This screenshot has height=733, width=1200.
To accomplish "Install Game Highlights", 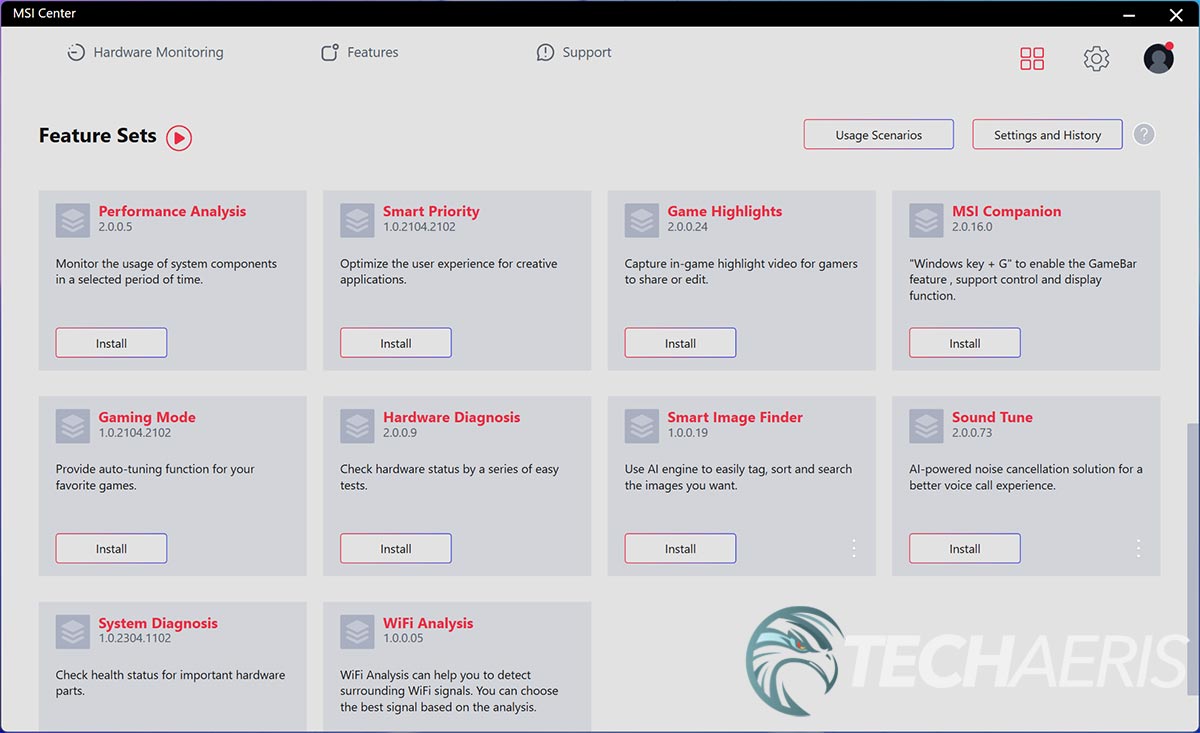I will [680, 343].
